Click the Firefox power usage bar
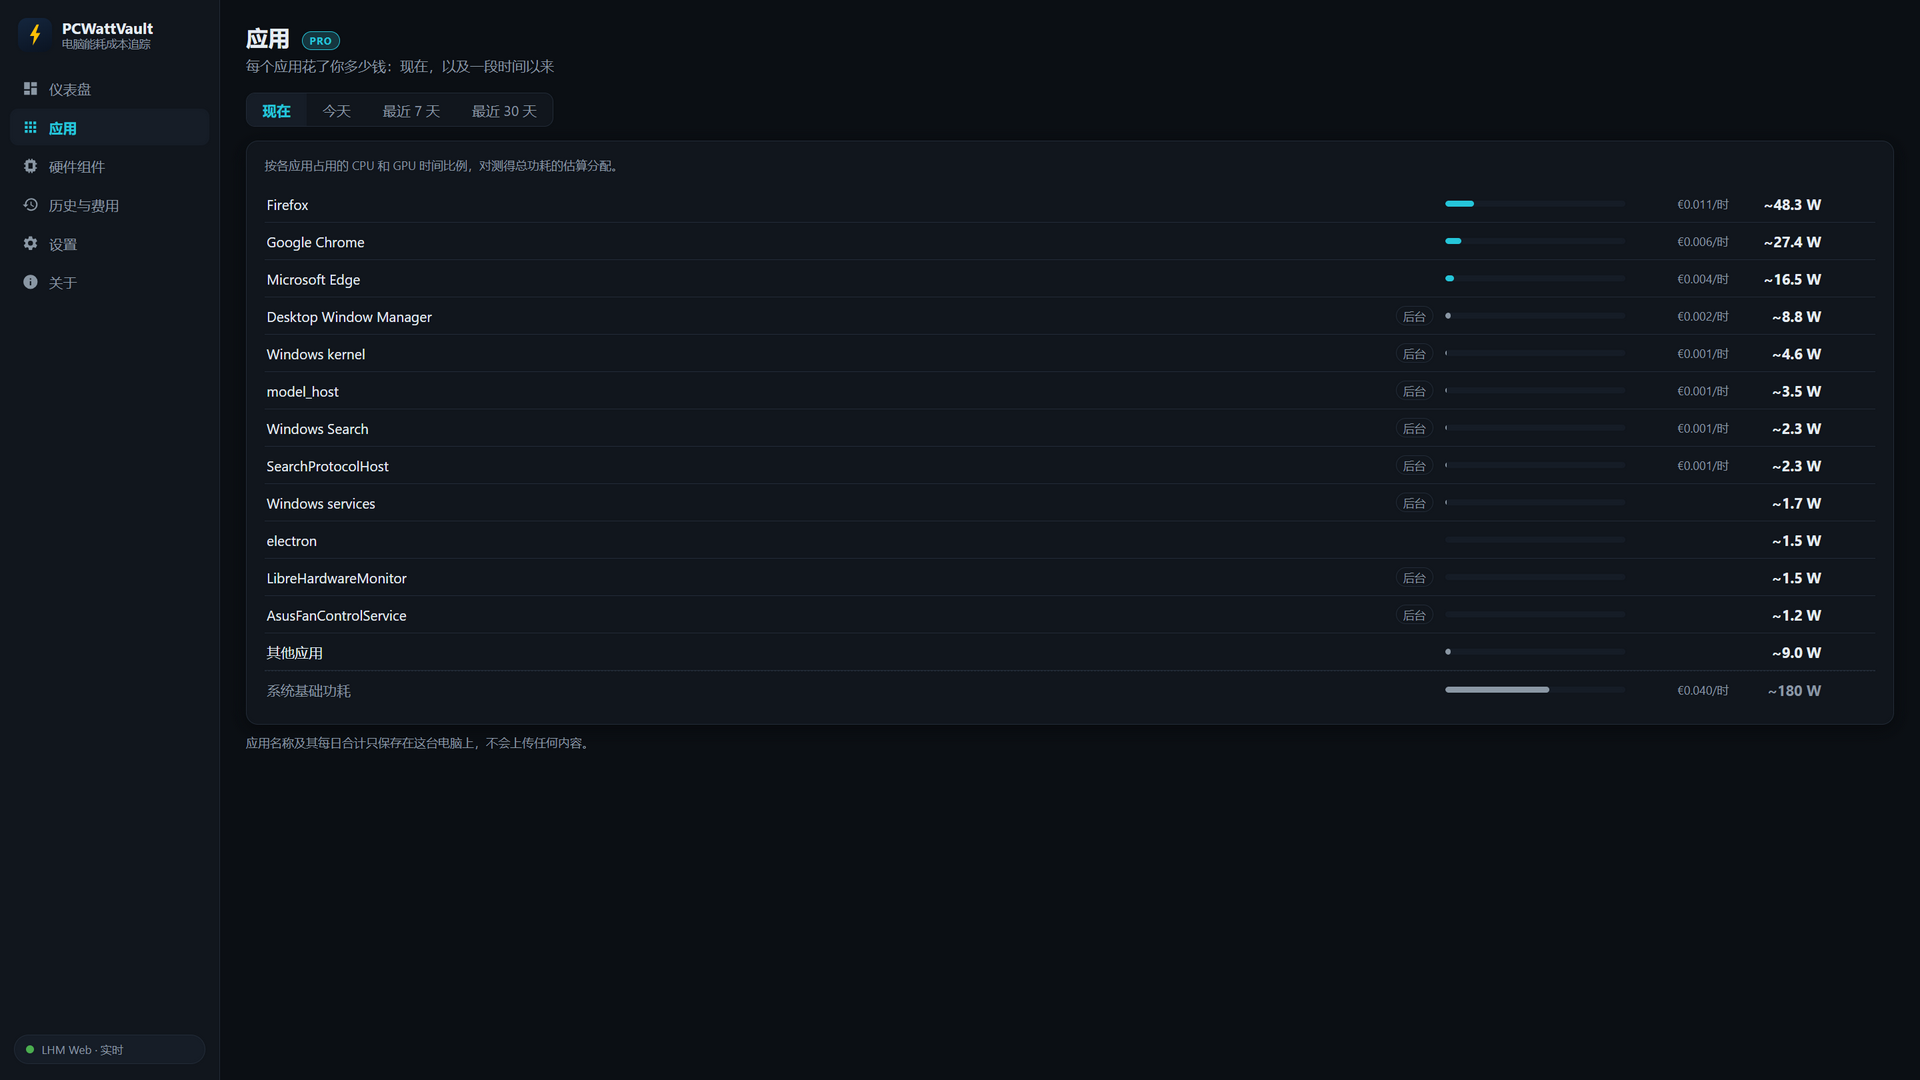 pyautogui.click(x=1534, y=204)
